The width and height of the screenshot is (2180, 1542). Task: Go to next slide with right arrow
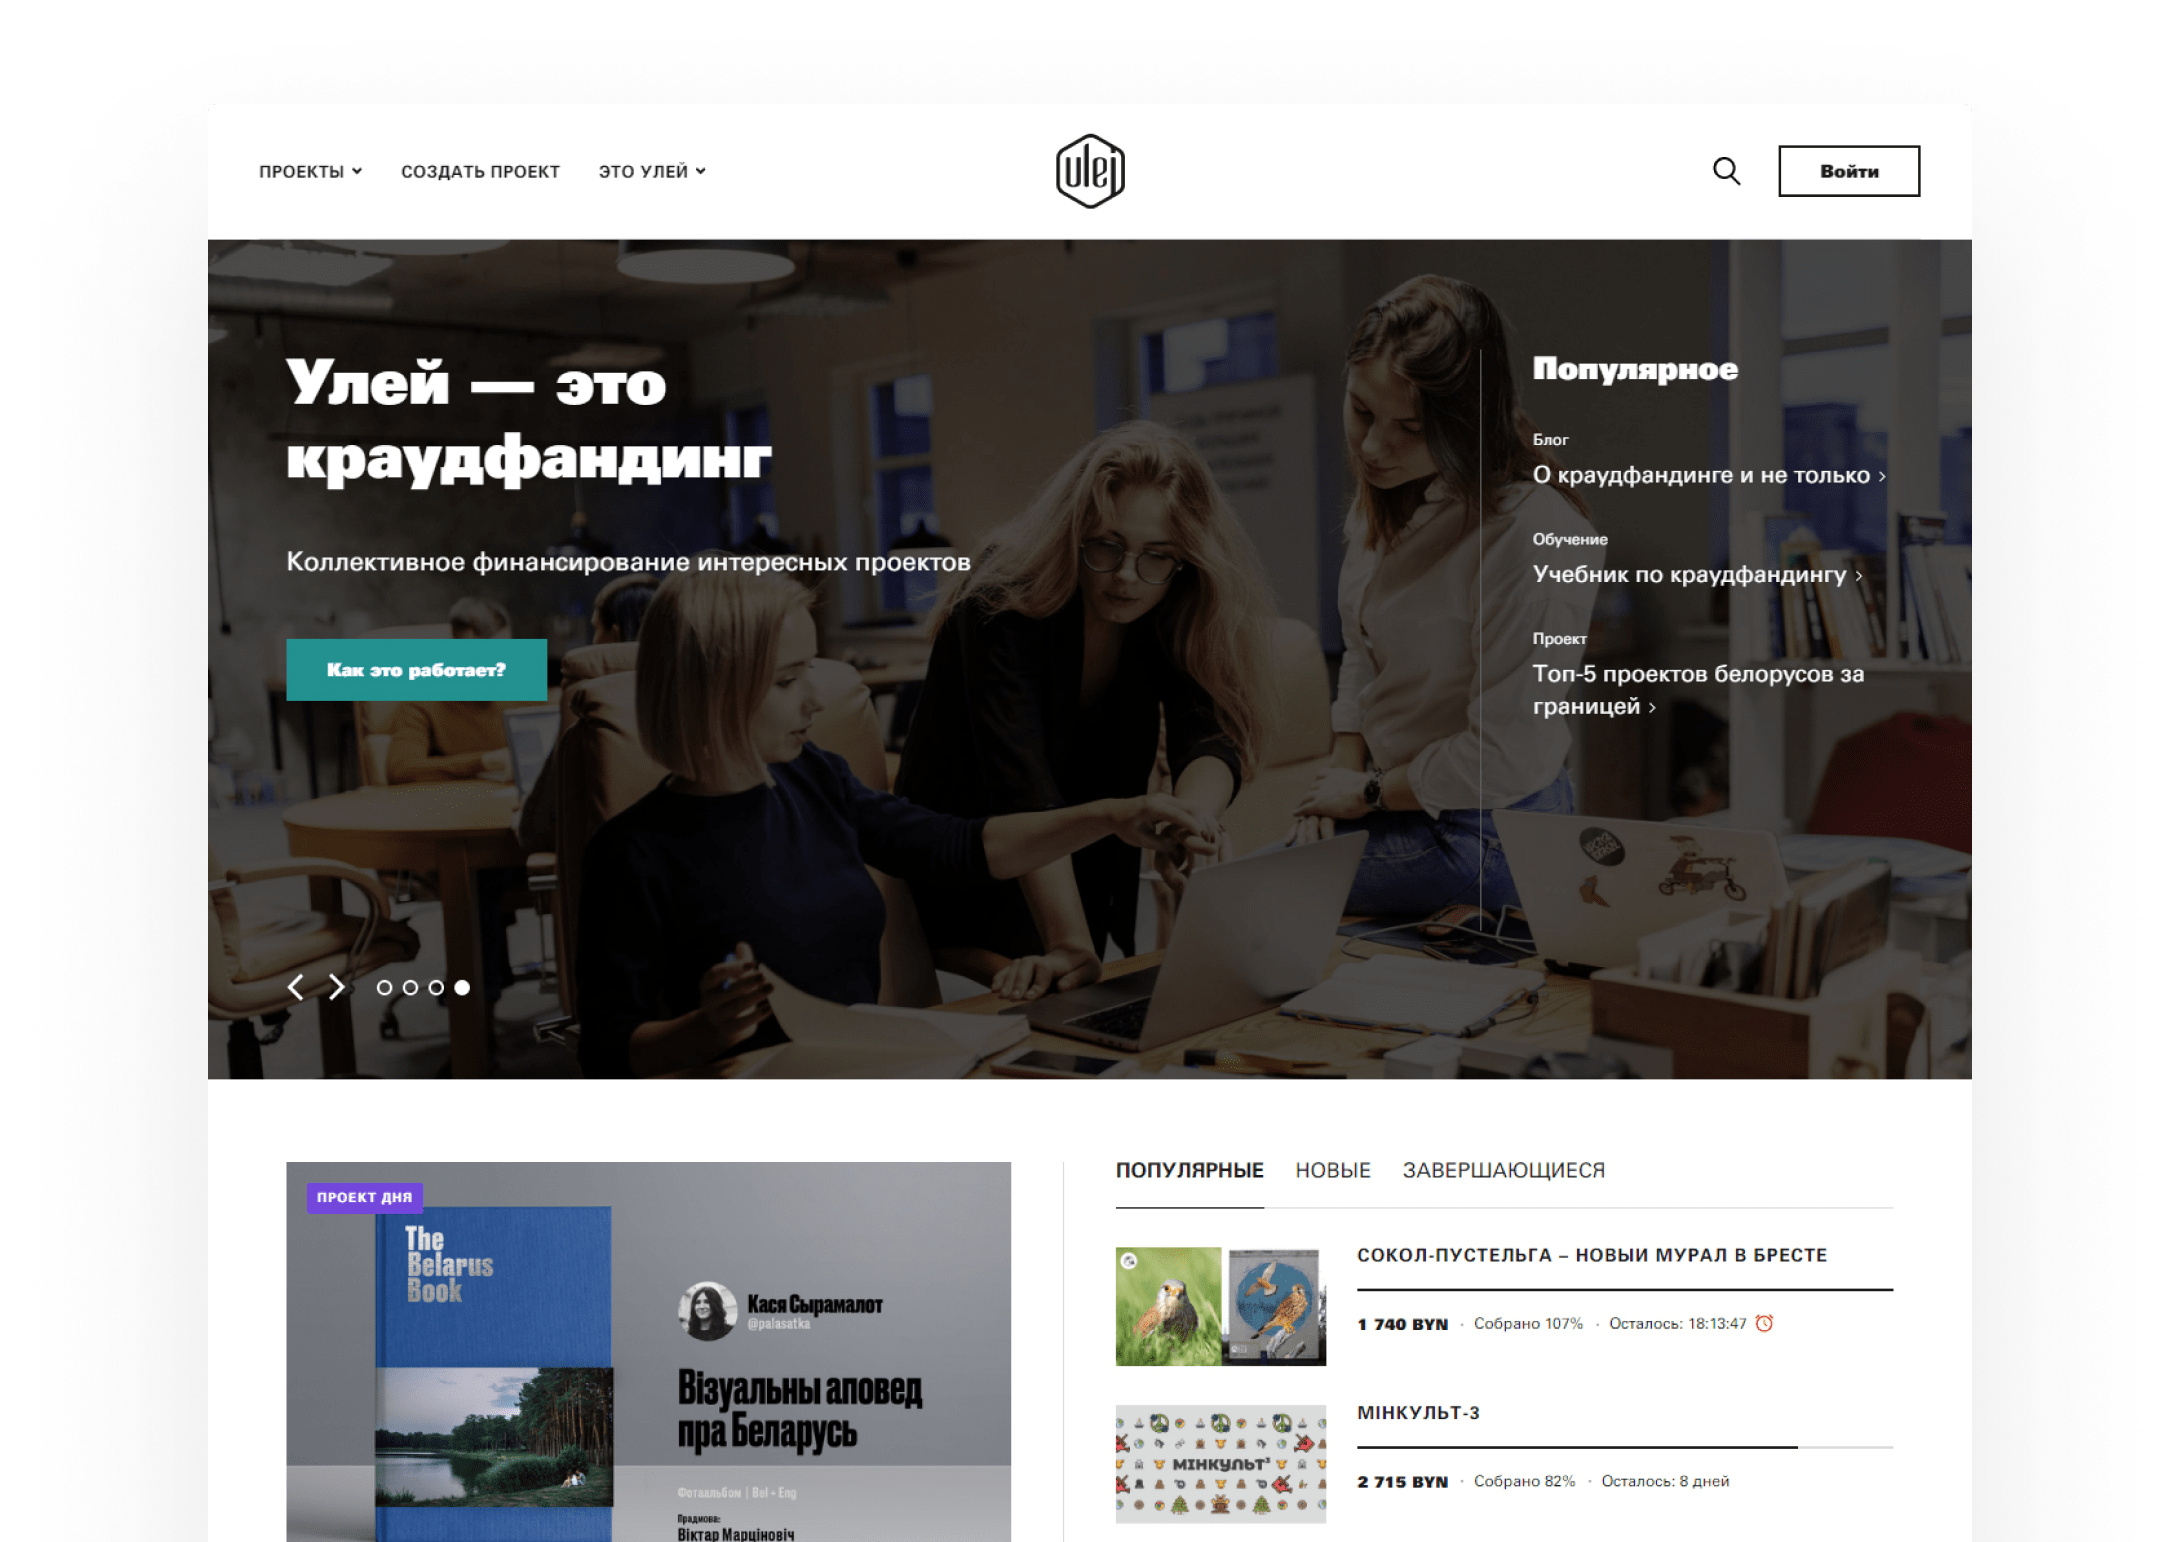coord(337,987)
